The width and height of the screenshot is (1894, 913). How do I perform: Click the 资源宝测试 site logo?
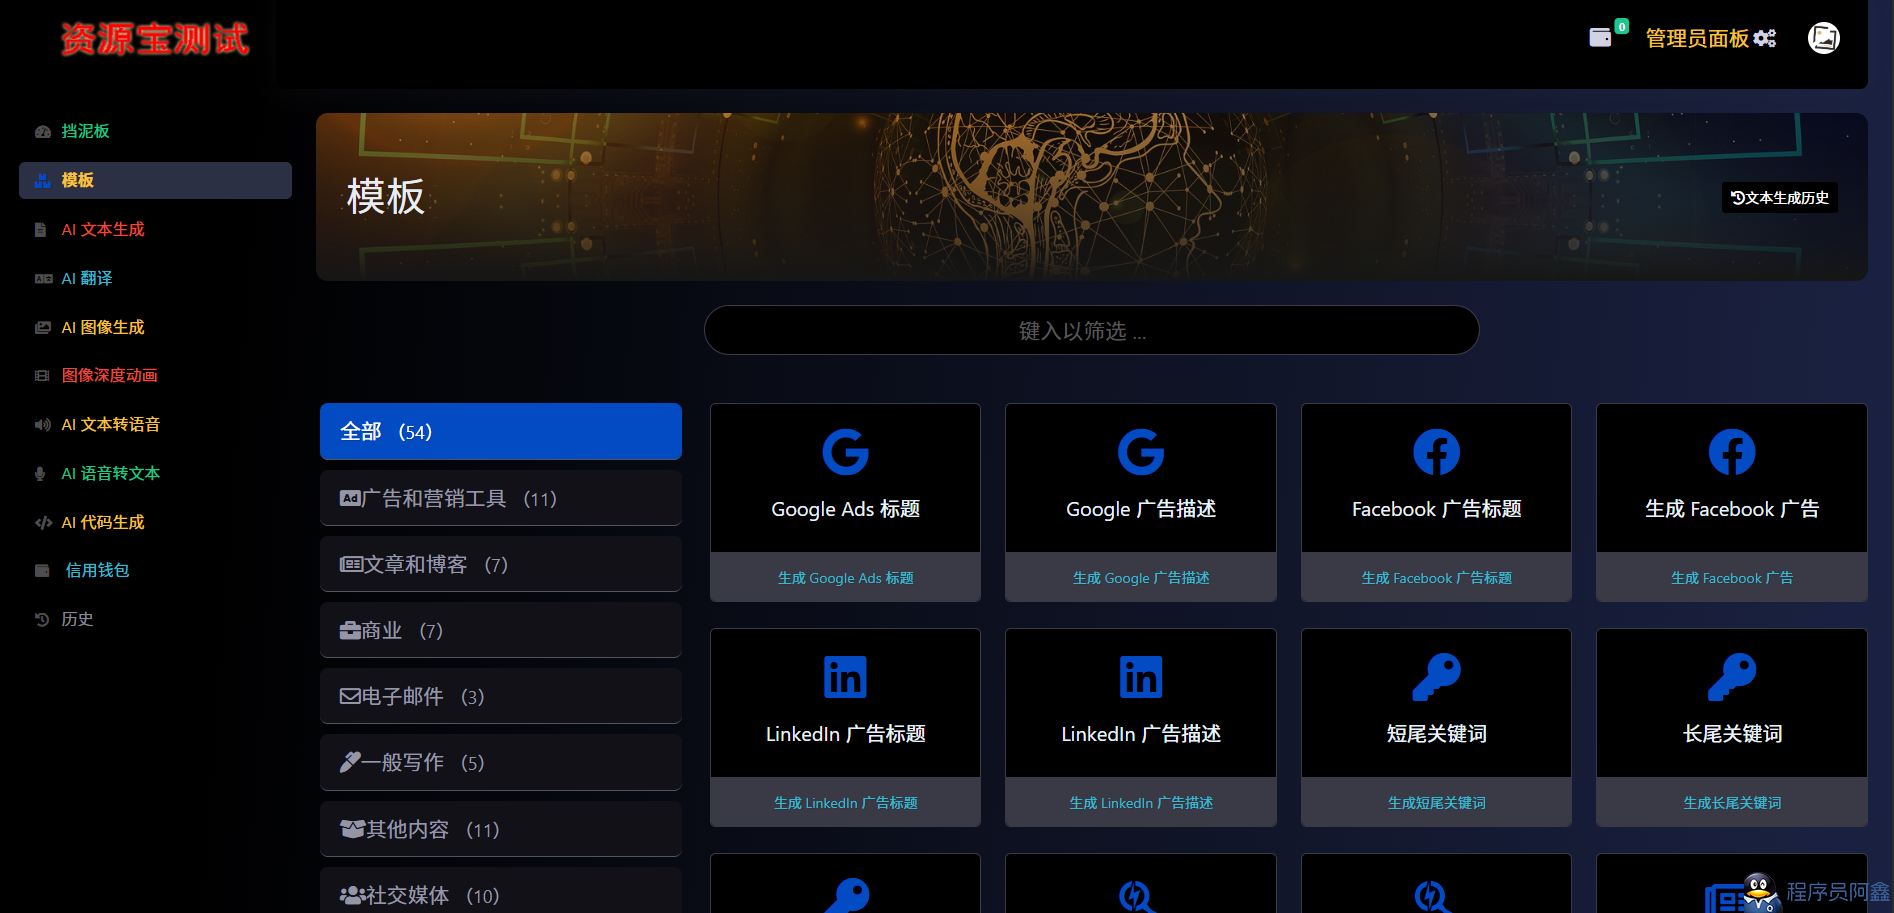155,39
